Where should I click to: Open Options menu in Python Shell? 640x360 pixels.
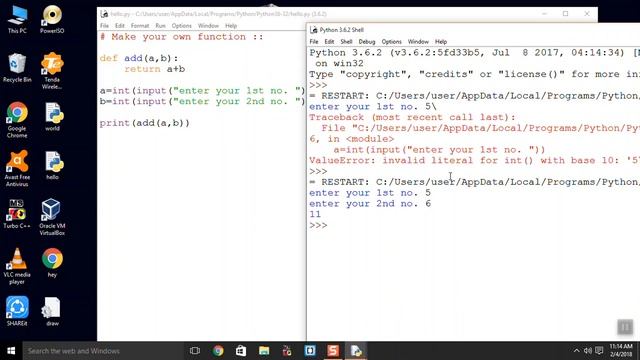click(x=391, y=42)
